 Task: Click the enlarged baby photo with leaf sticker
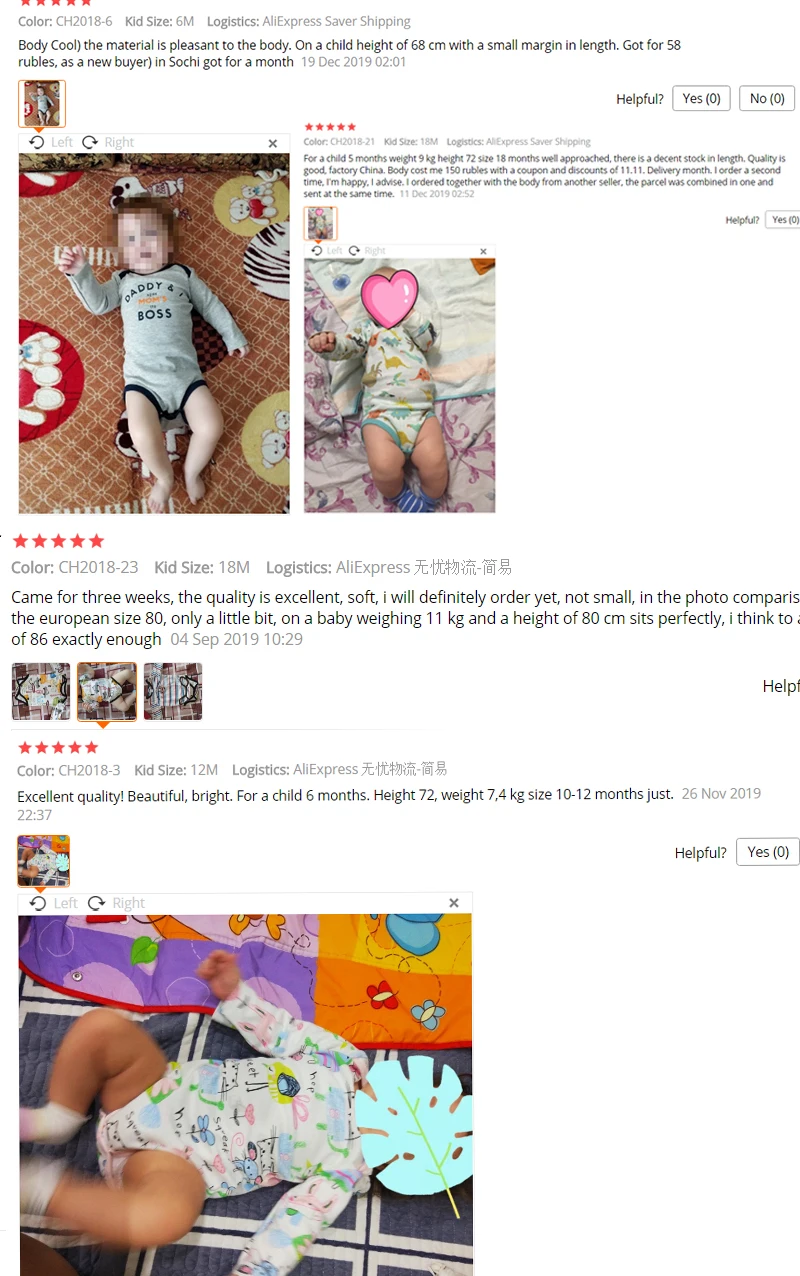[245, 1094]
